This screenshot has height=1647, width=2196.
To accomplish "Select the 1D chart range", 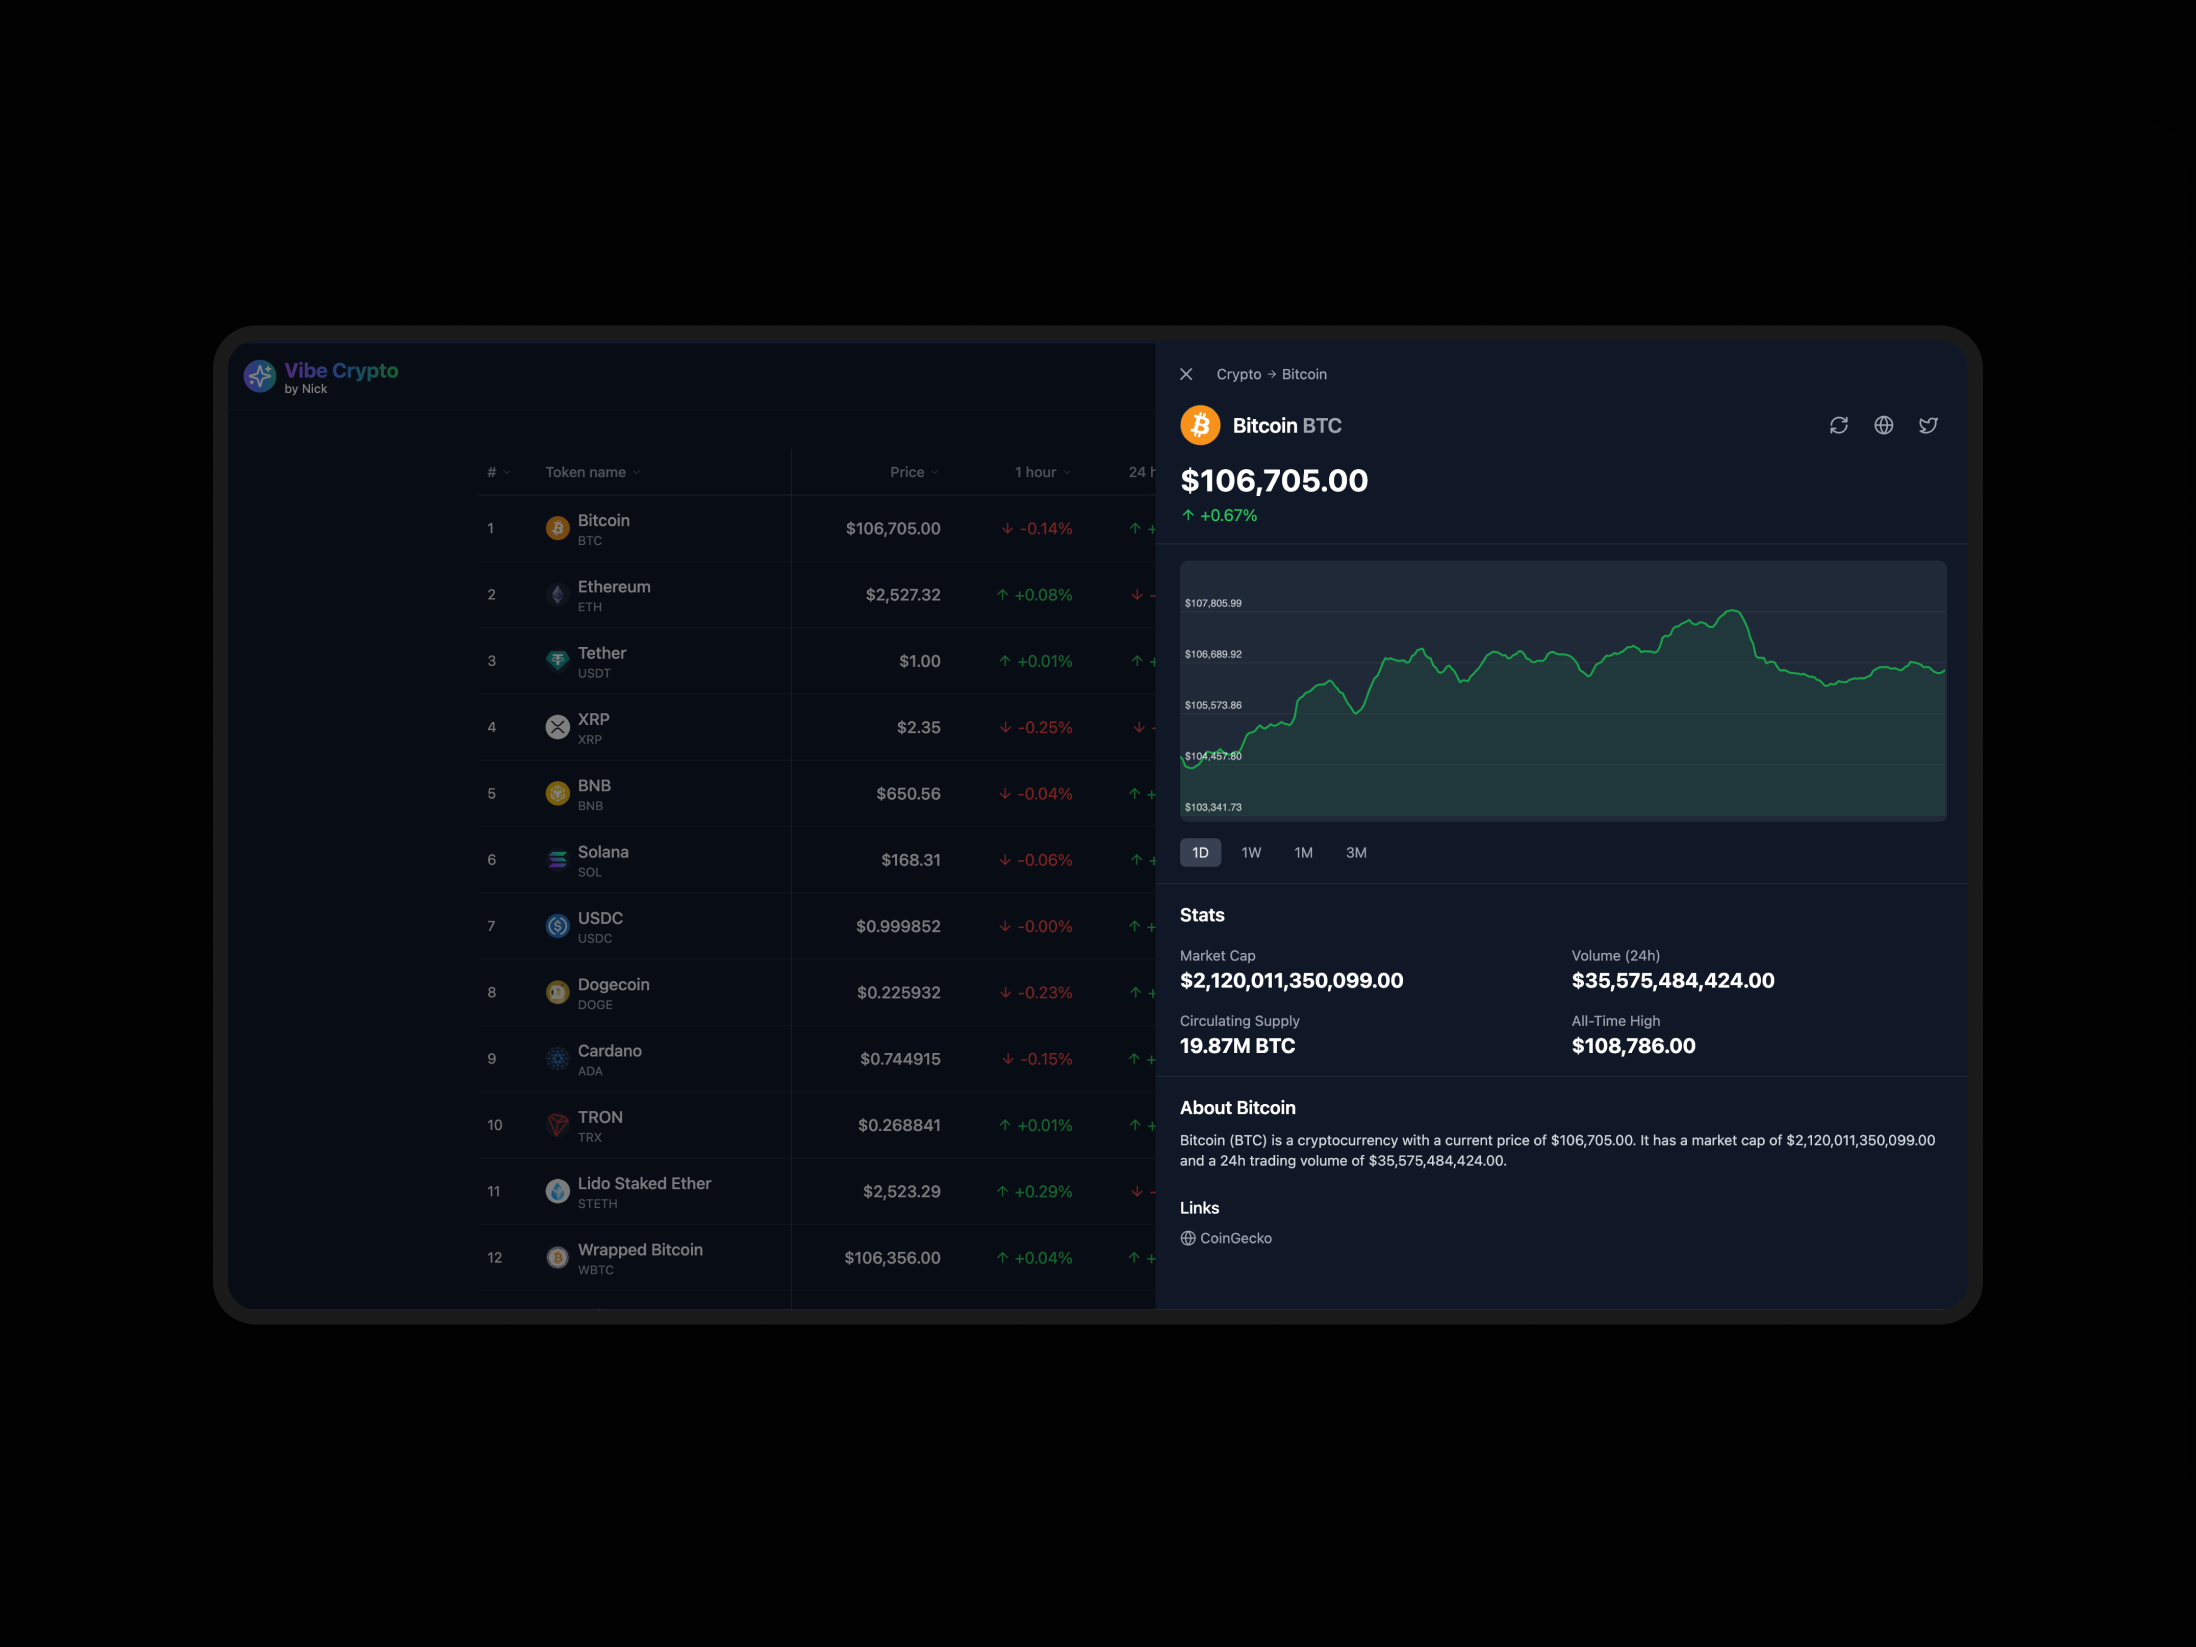I will (1200, 853).
